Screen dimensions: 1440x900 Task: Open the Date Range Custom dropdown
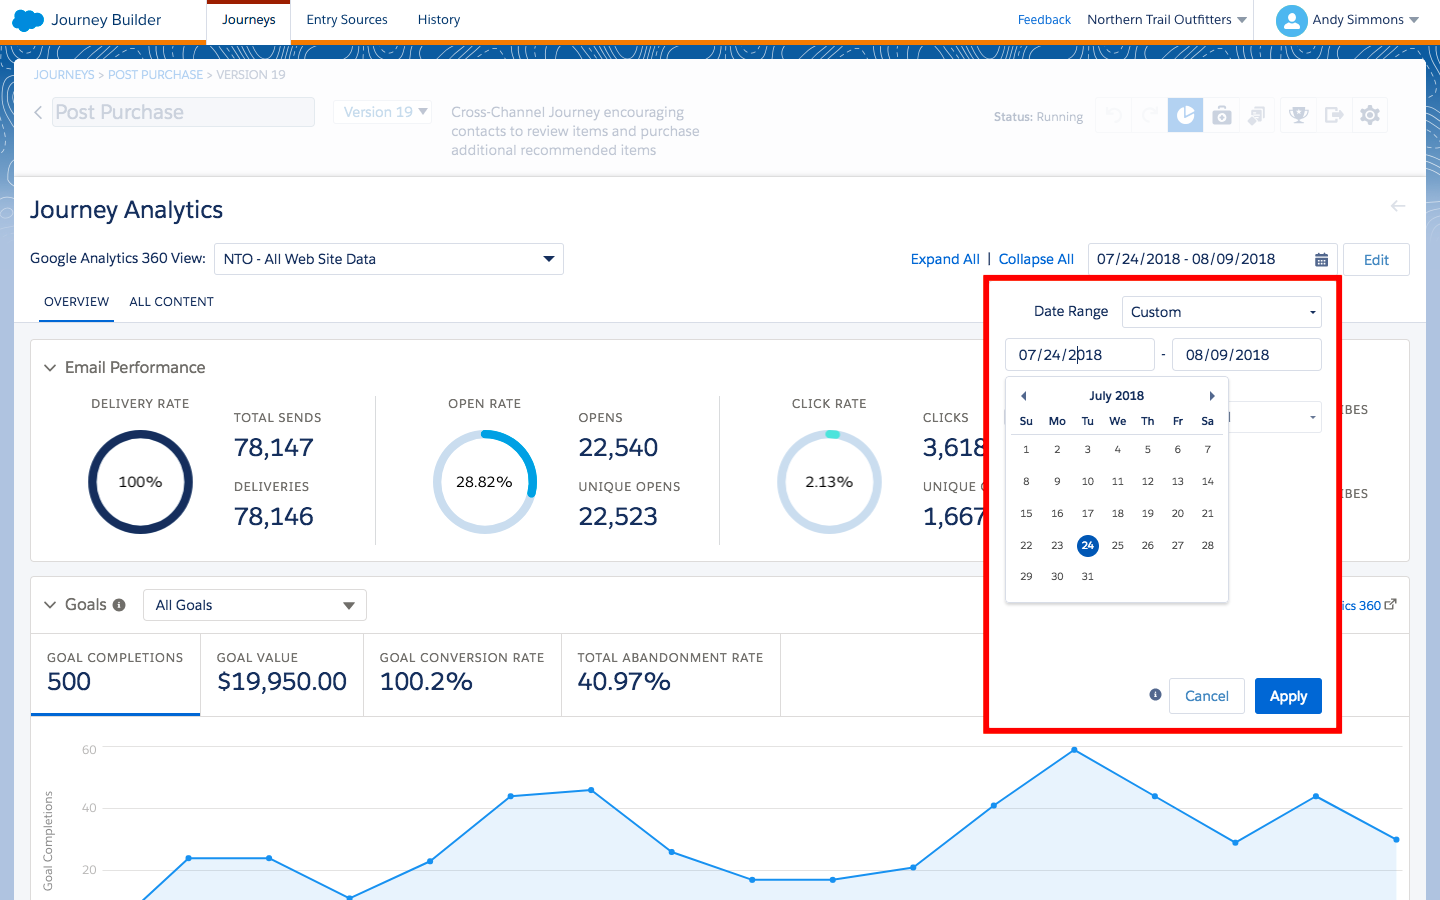(x=1221, y=312)
